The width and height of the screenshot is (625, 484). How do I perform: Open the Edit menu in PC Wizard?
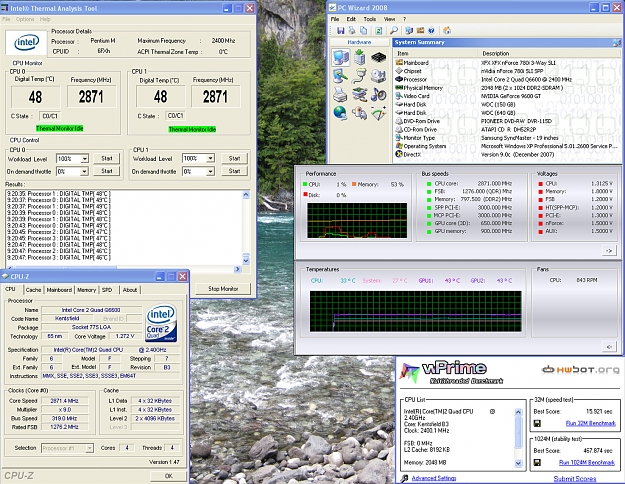pos(351,19)
